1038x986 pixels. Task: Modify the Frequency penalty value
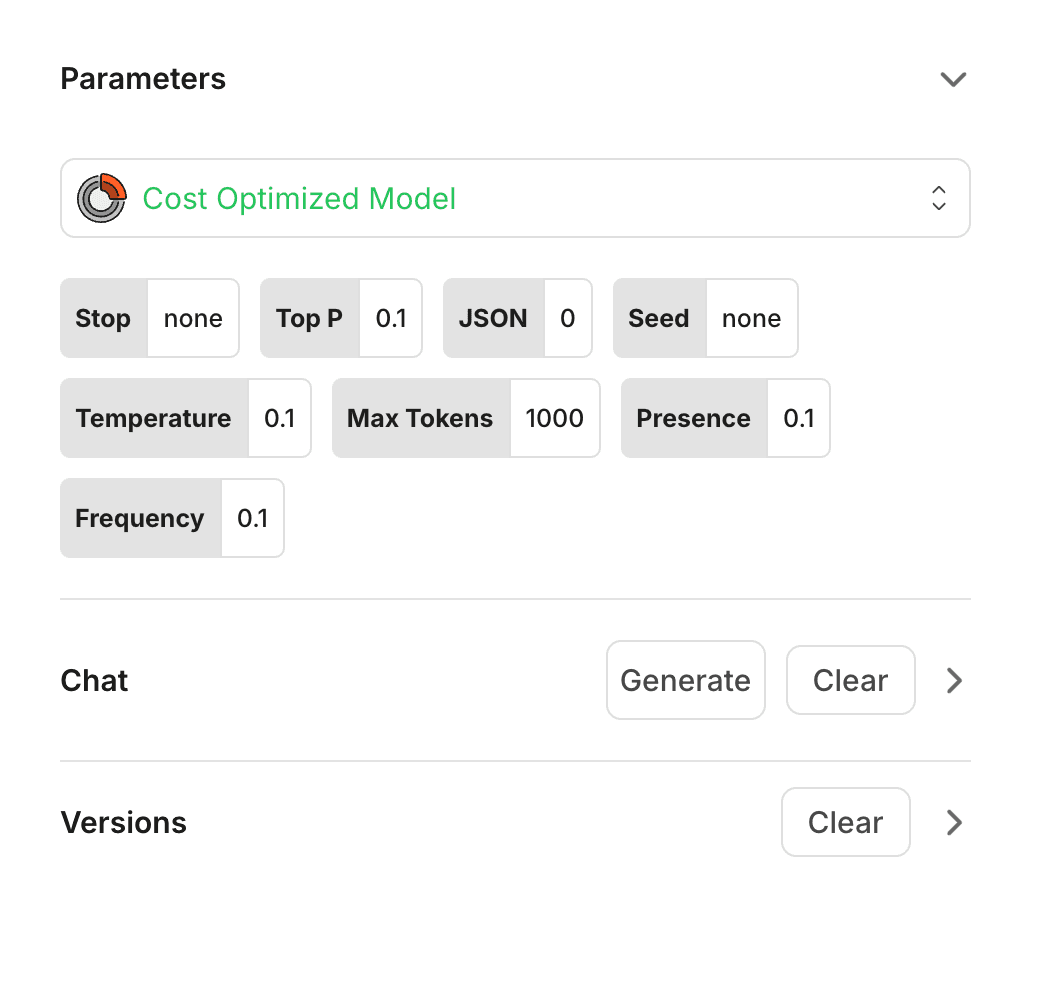click(x=252, y=519)
